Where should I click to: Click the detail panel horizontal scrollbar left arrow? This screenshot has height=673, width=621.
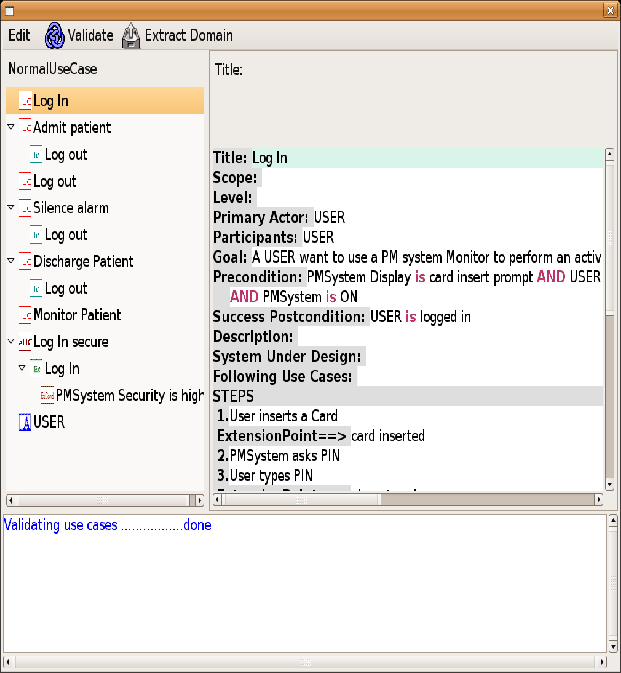coord(218,500)
